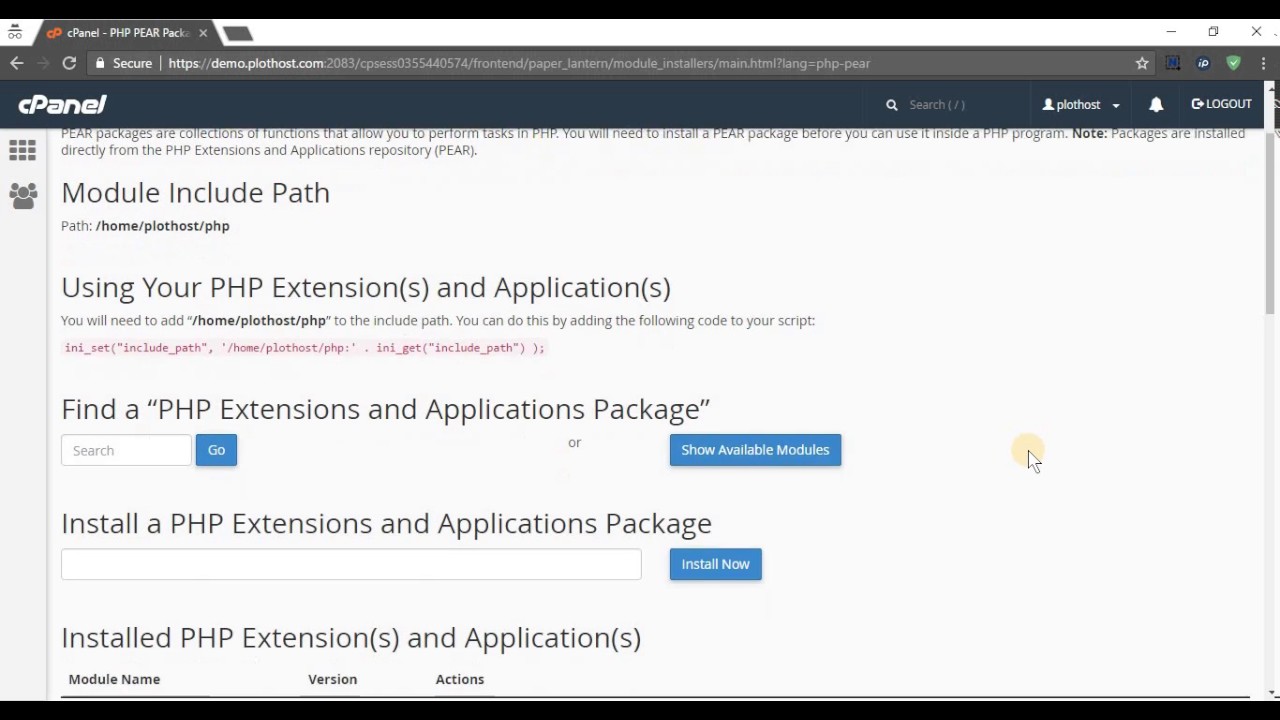
Task: Reload the page in the browser
Action: click(x=69, y=63)
